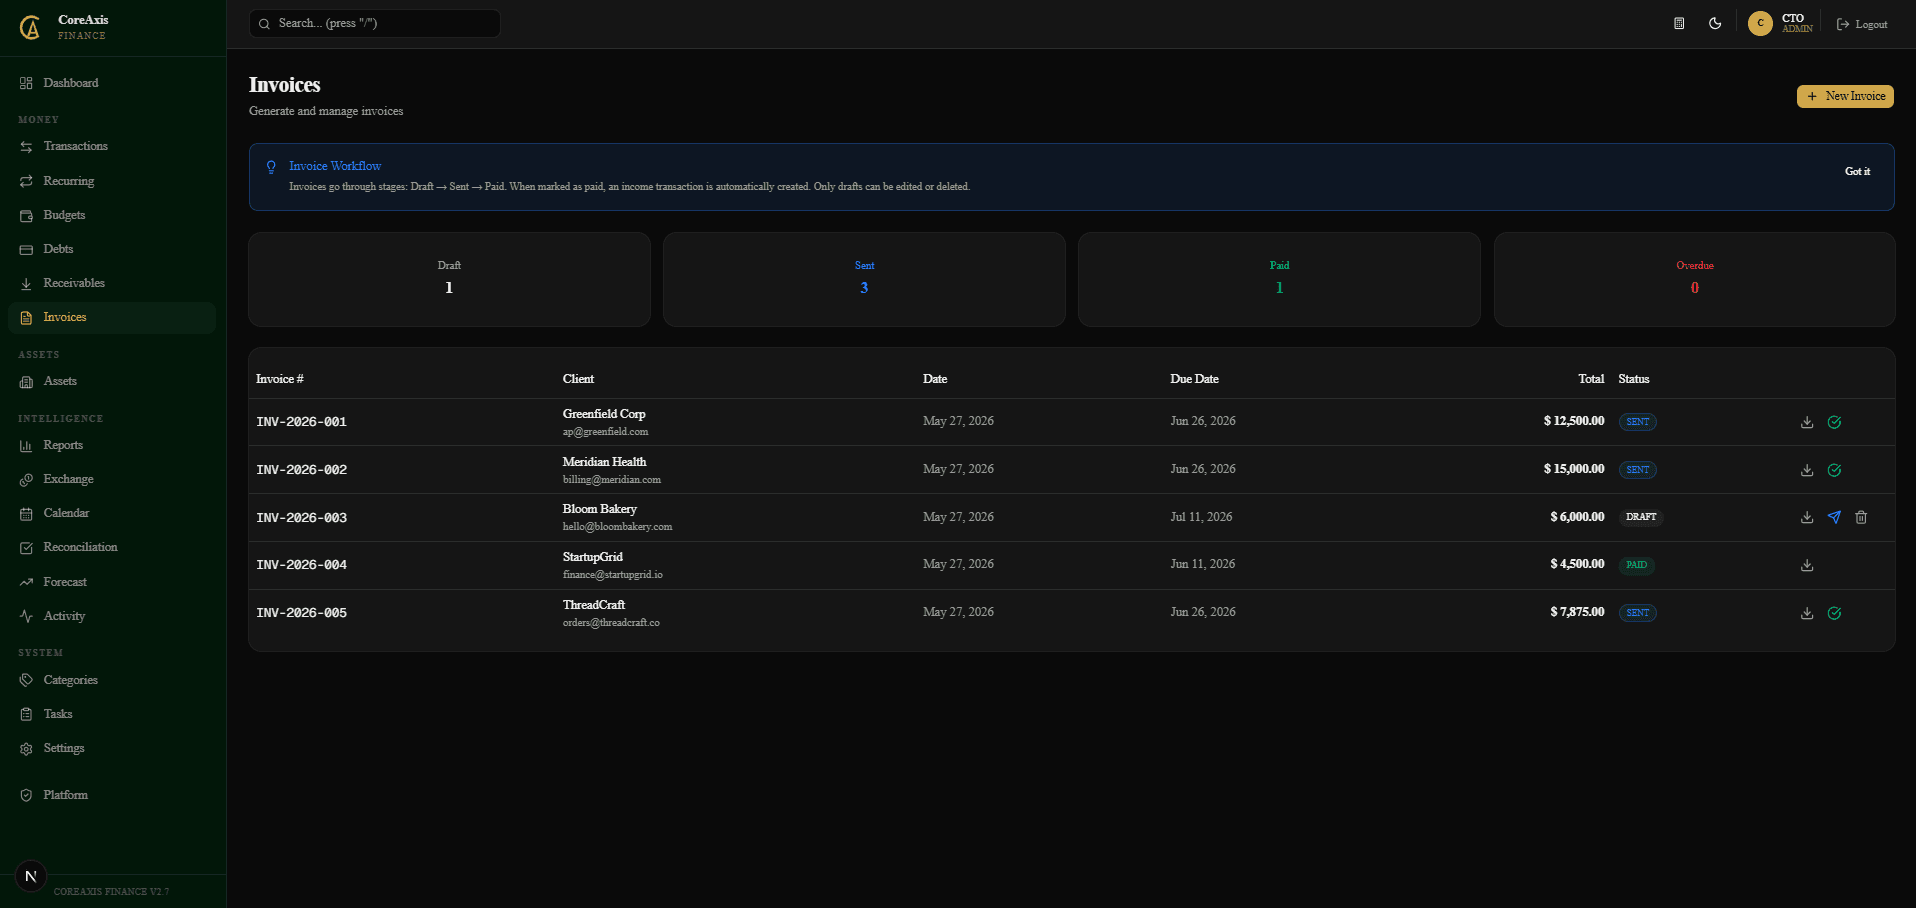The width and height of the screenshot is (1916, 908).
Task: Open Reports page
Action: point(112,445)
